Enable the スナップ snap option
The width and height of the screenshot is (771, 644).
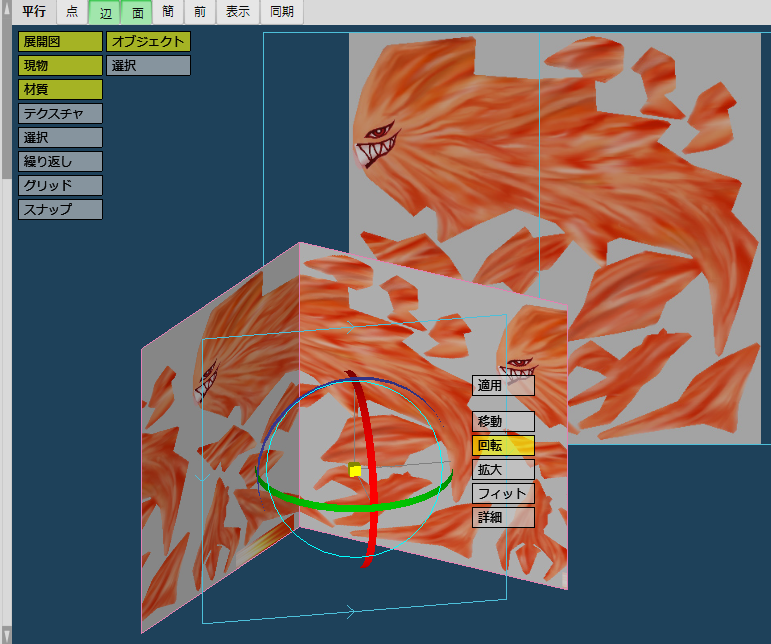(x=60, y=209)
